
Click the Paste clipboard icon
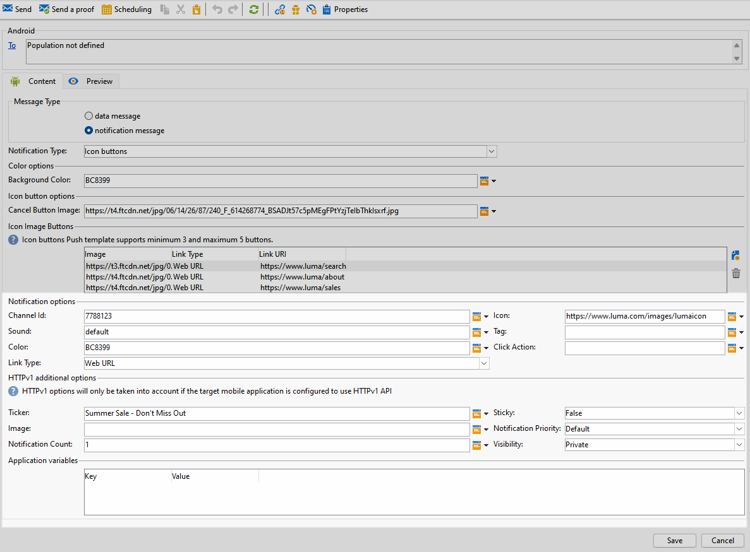coord(196,9)
